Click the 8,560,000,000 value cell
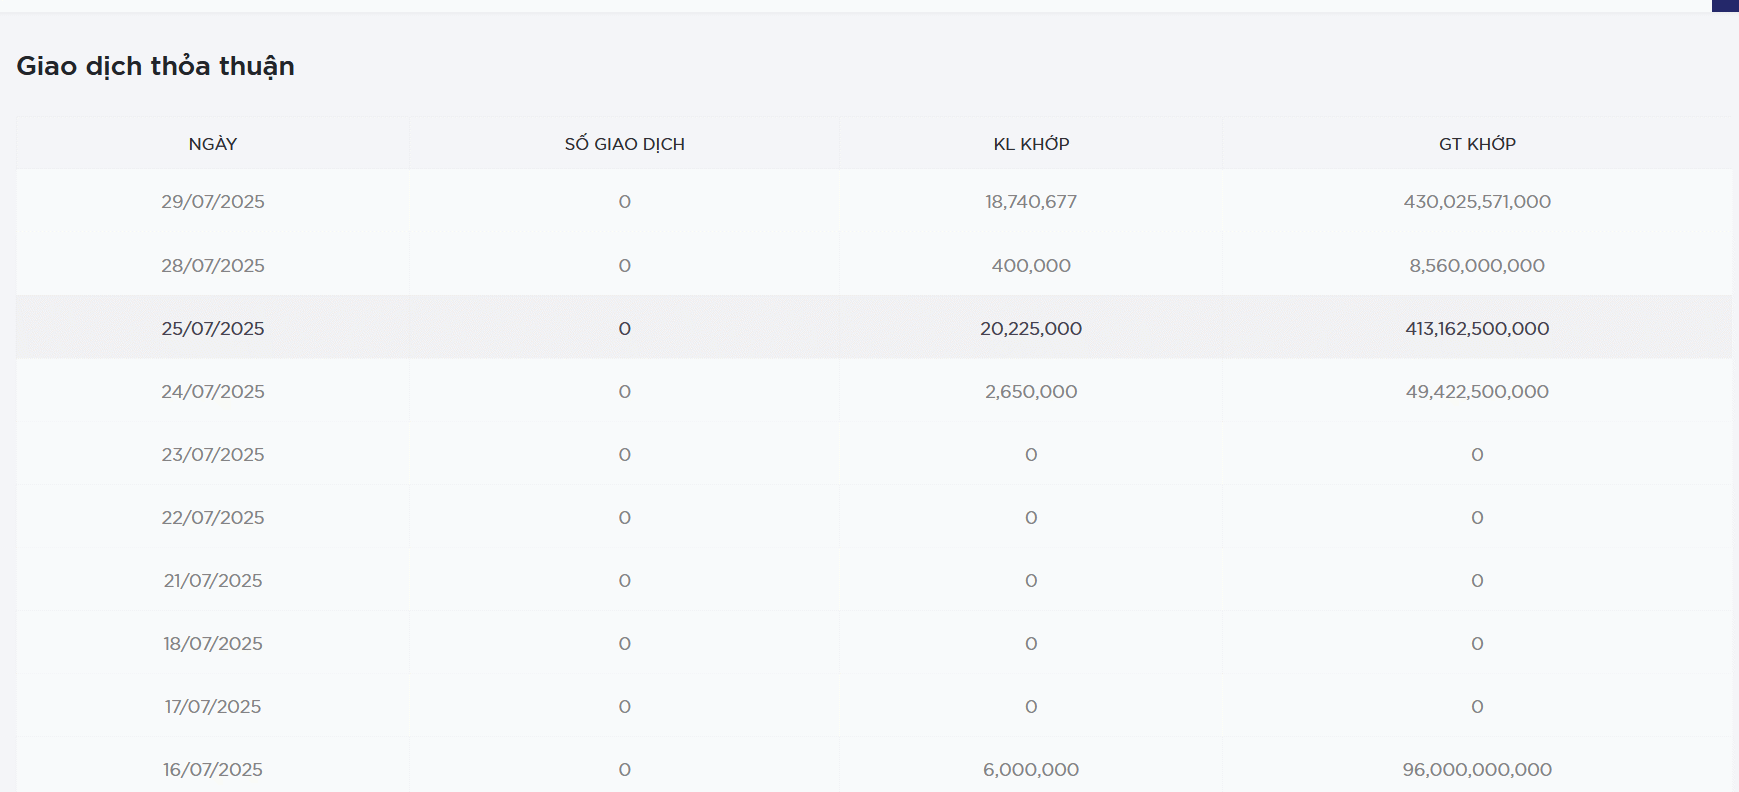Screen dimensions: 1739x792 (x=1477, y=266)
